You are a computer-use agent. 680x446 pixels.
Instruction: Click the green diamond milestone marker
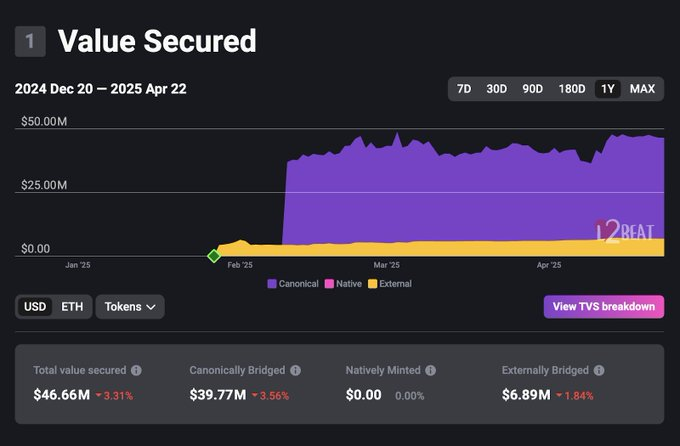point(213,256)
